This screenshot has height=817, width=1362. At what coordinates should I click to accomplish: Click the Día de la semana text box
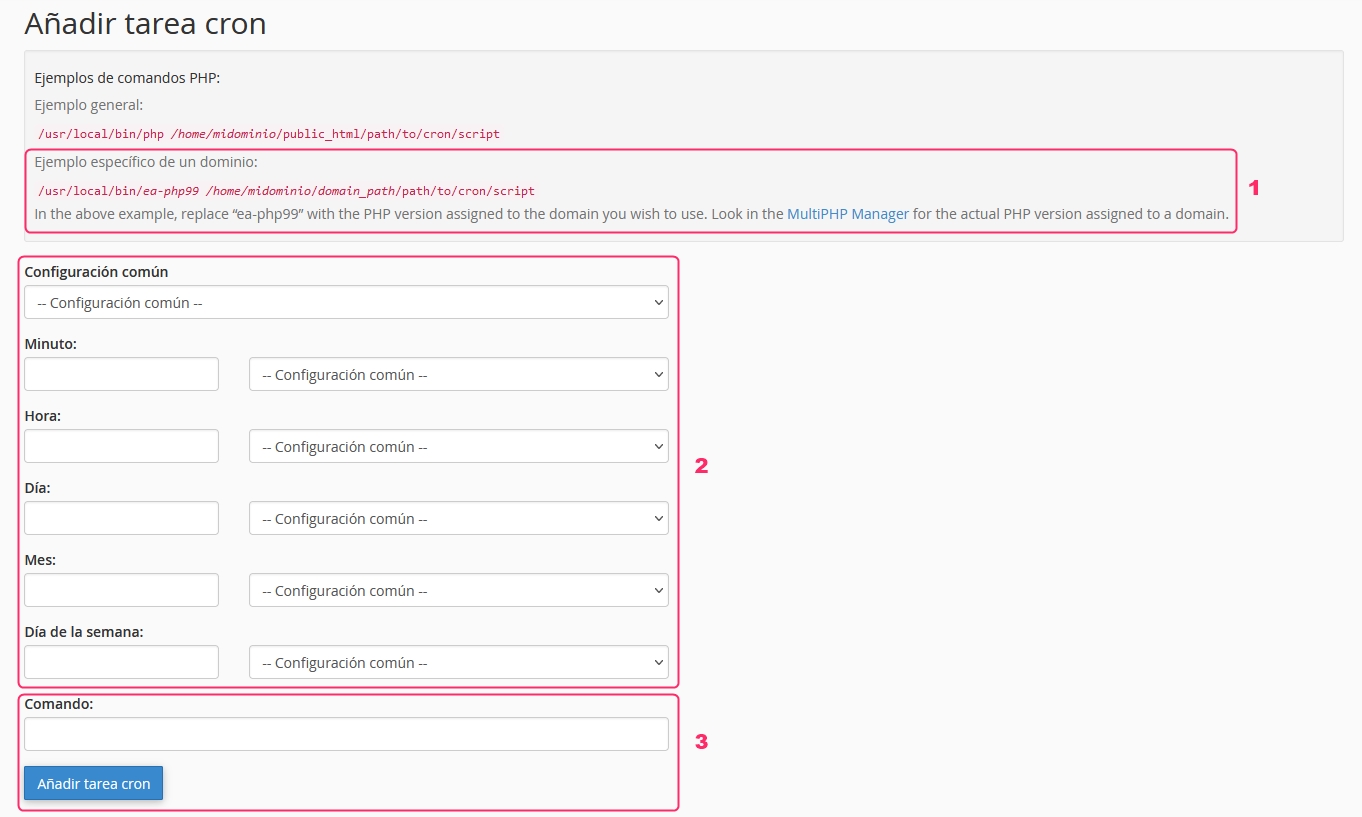(121, 663)
